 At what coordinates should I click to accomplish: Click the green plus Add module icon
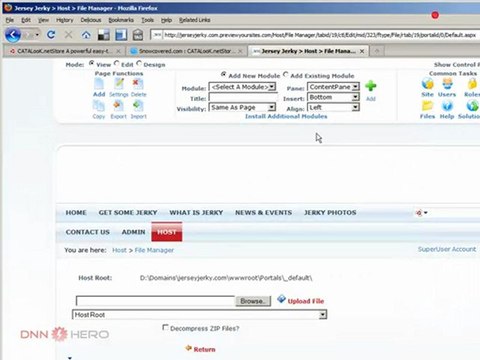click(371, 86)
